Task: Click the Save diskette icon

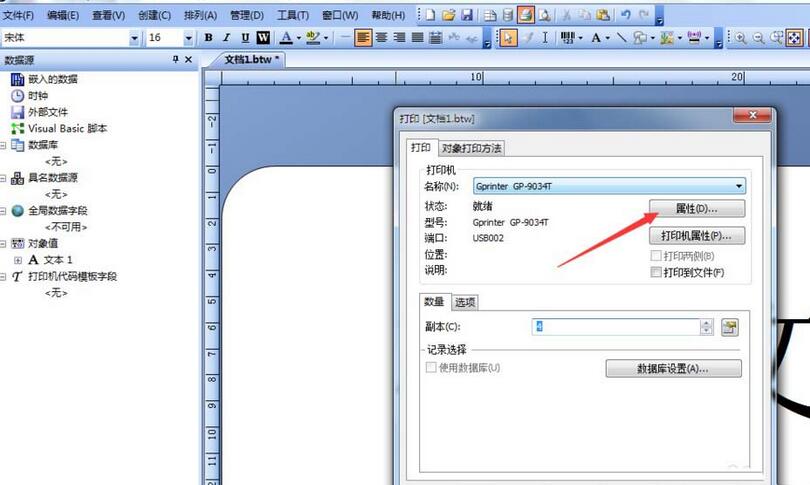Action: (x=467, y=15)
